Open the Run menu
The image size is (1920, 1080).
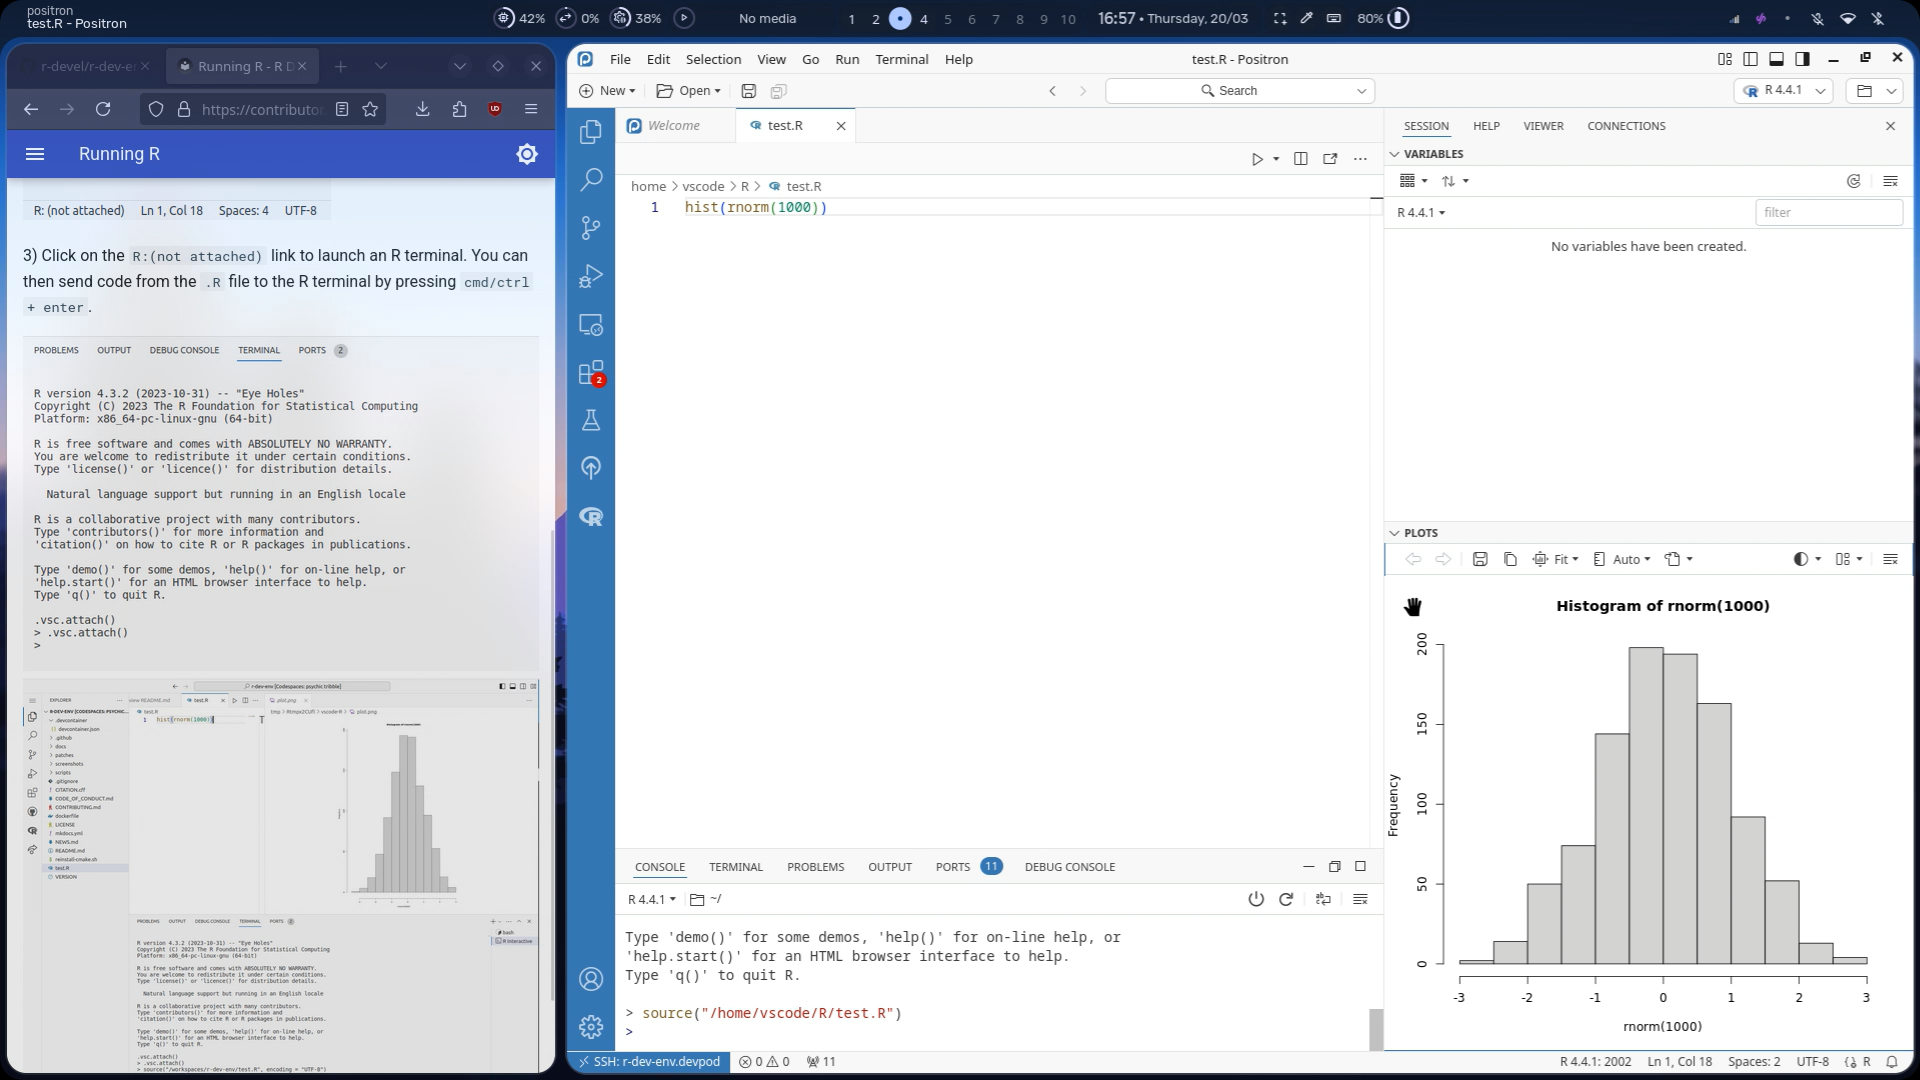(847, 59)
